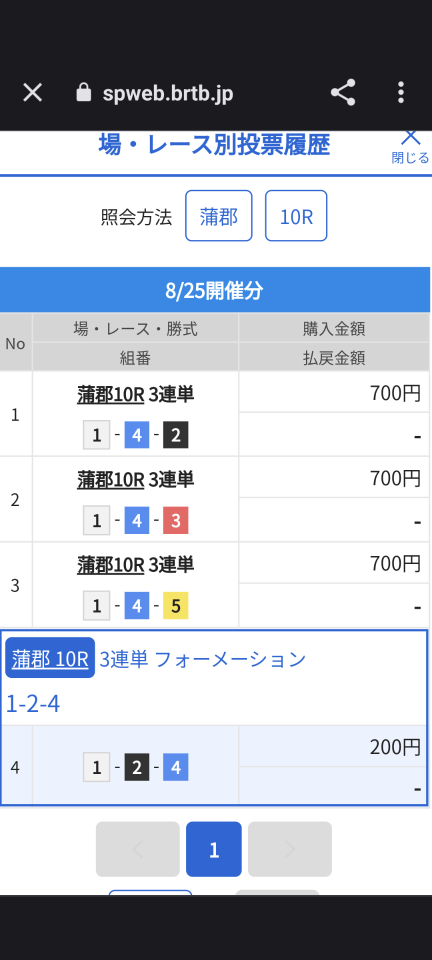Click red boat number 3 in row 2

(x=176, y=521)
